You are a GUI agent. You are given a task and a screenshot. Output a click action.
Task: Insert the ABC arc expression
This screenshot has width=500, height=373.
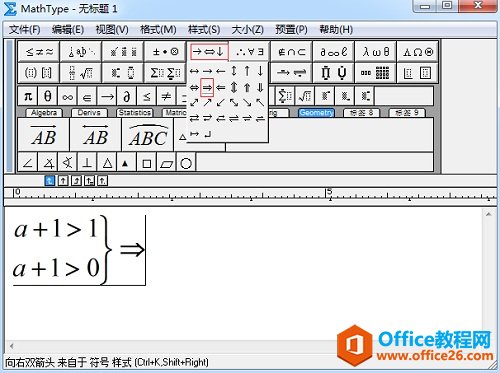pyautogui.click(x=148, y=135)
